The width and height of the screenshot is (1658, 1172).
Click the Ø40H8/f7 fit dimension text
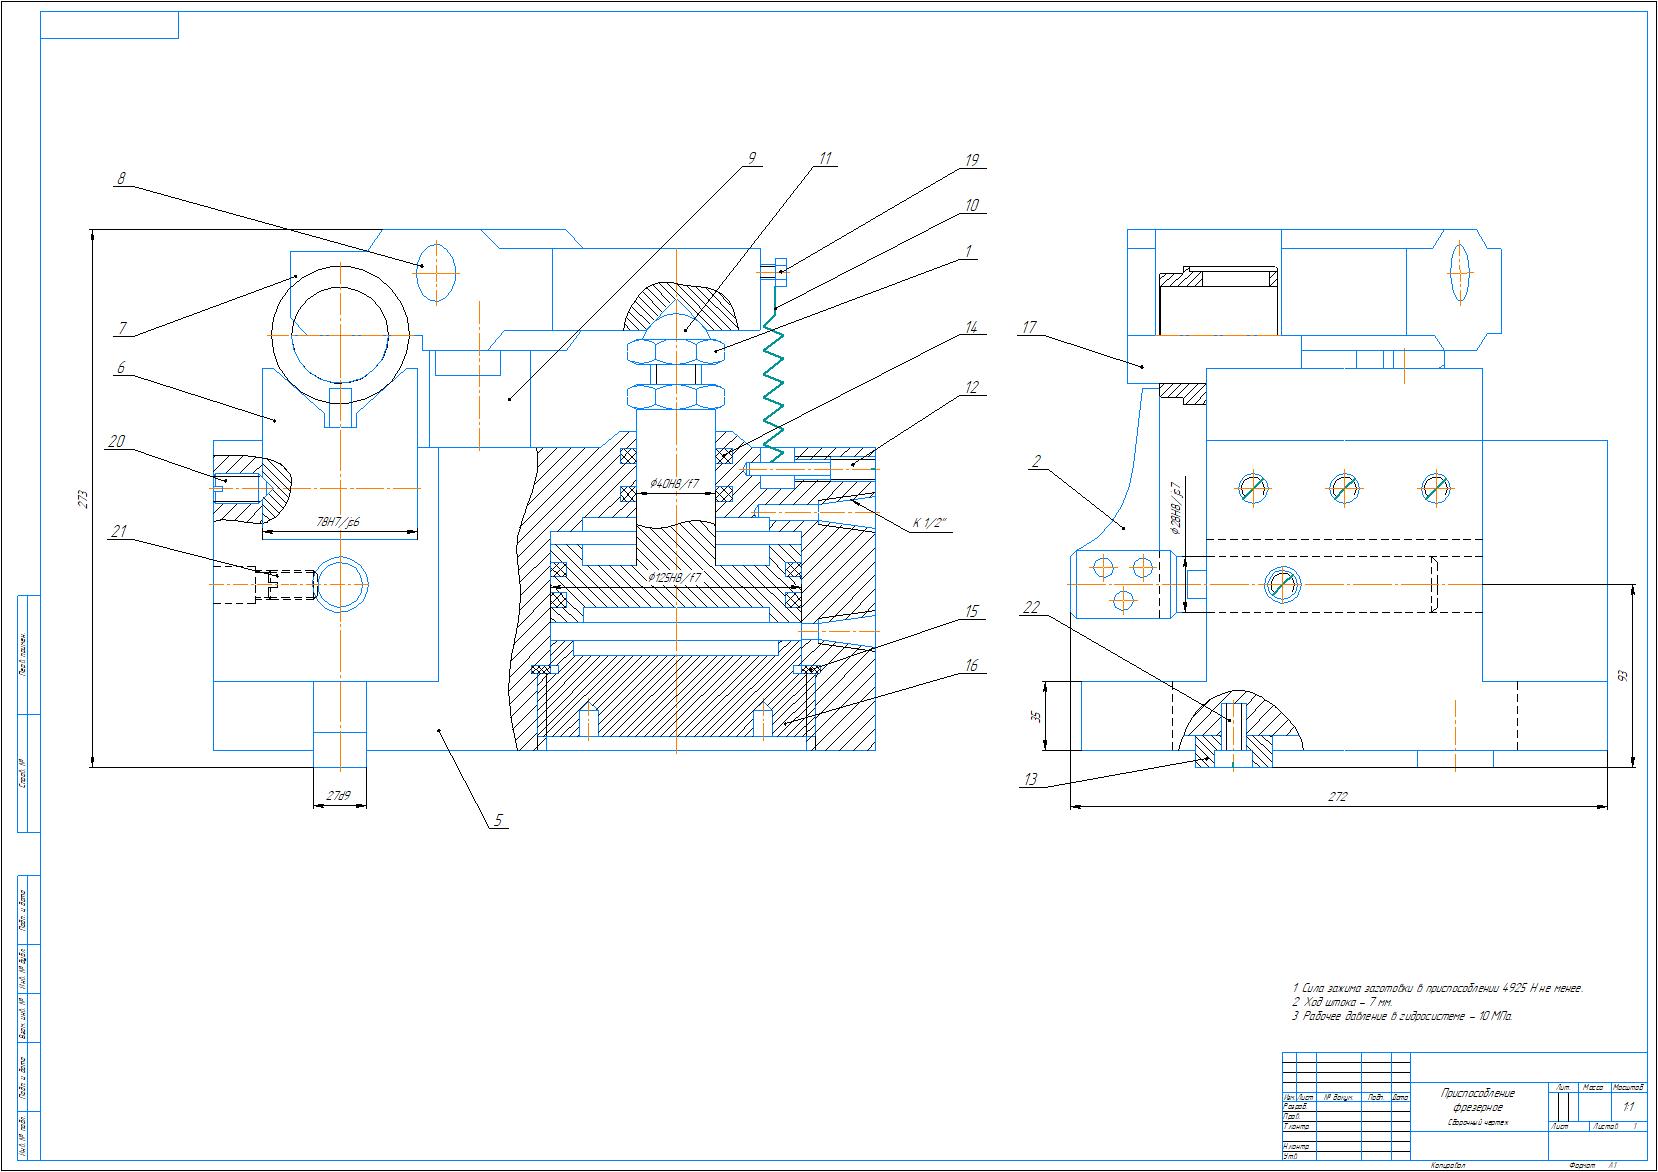[675, 485]
